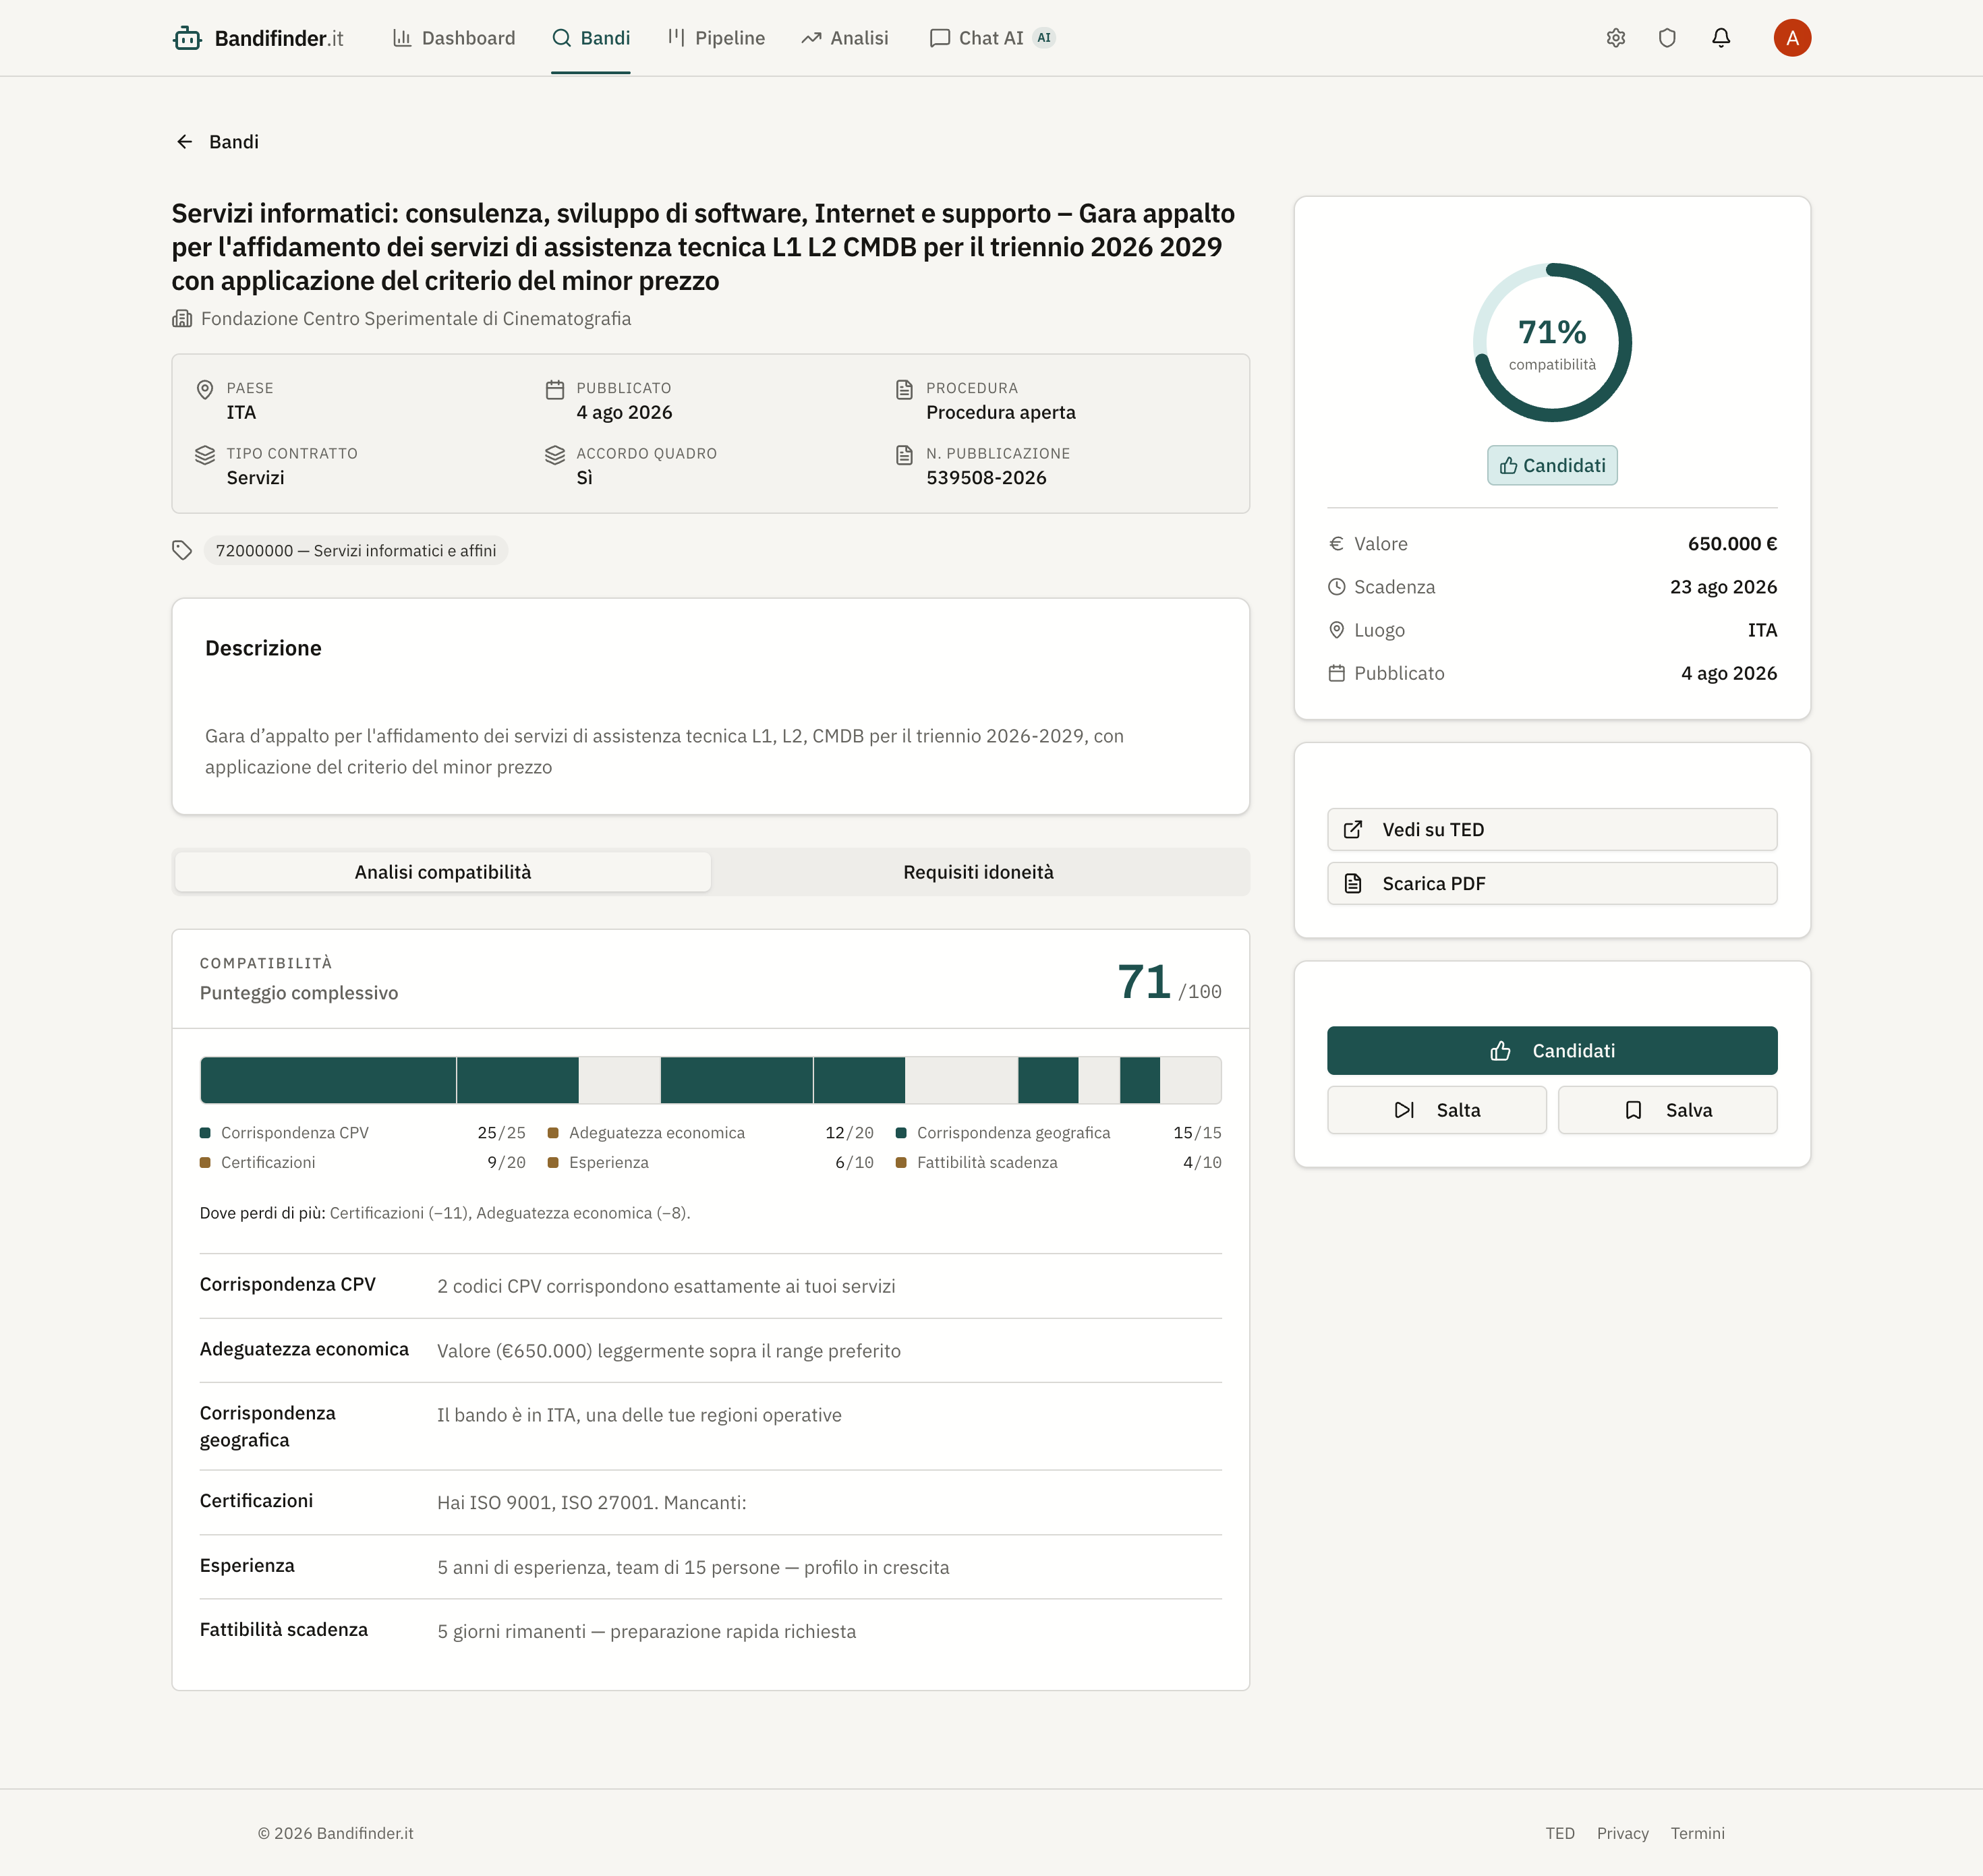Click the Corrispondenza CPV segment of score bar
The height and width of the screenshot is (1876, 1983).
point(328,1080)
